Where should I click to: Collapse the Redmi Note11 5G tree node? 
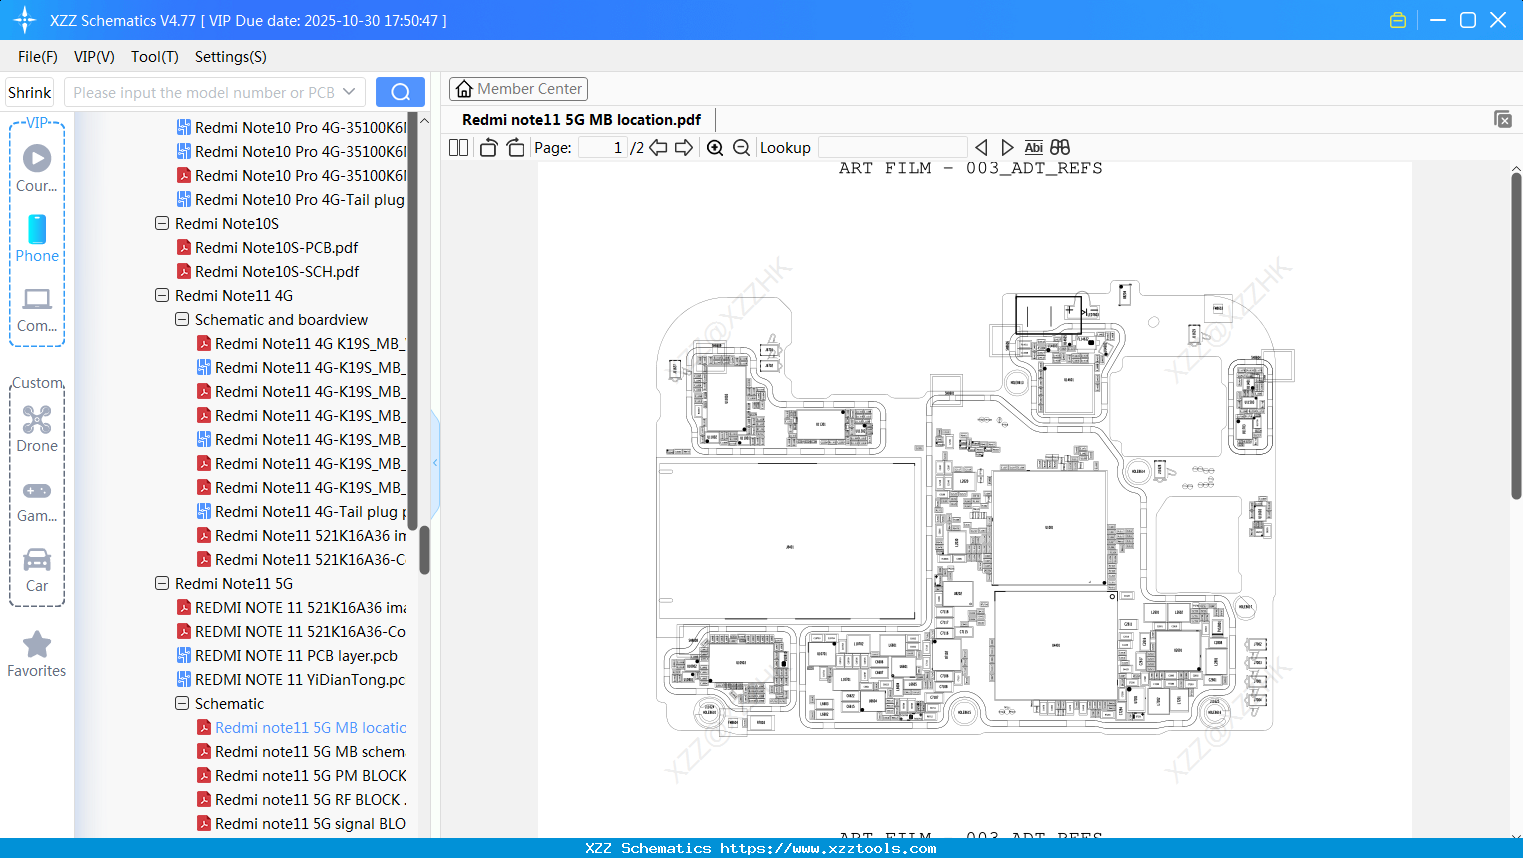pos(161,583)
